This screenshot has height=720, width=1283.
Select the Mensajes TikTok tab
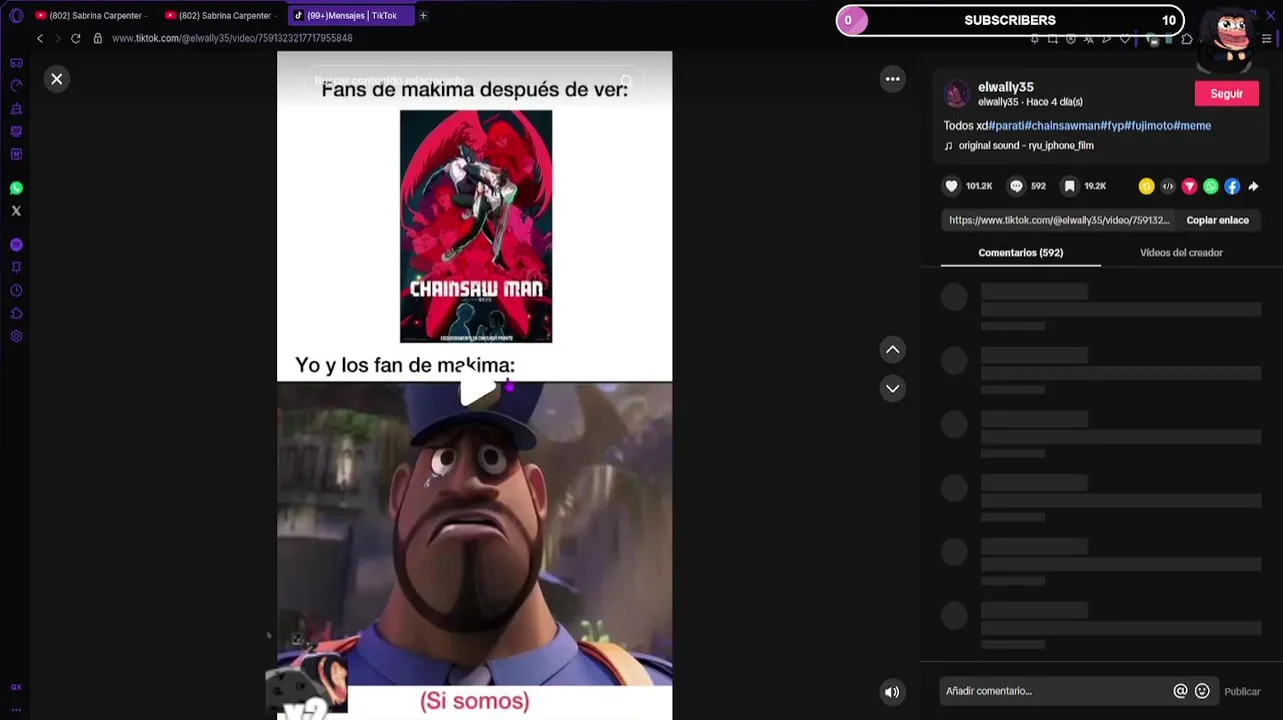[351, 15]
